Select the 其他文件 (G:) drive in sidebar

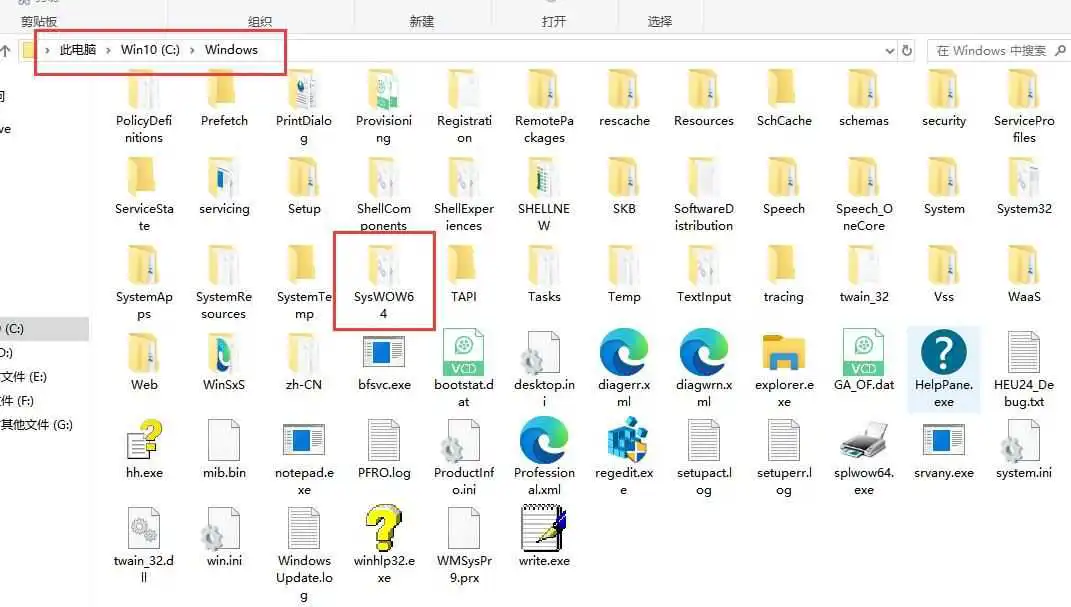click(36, 425)
